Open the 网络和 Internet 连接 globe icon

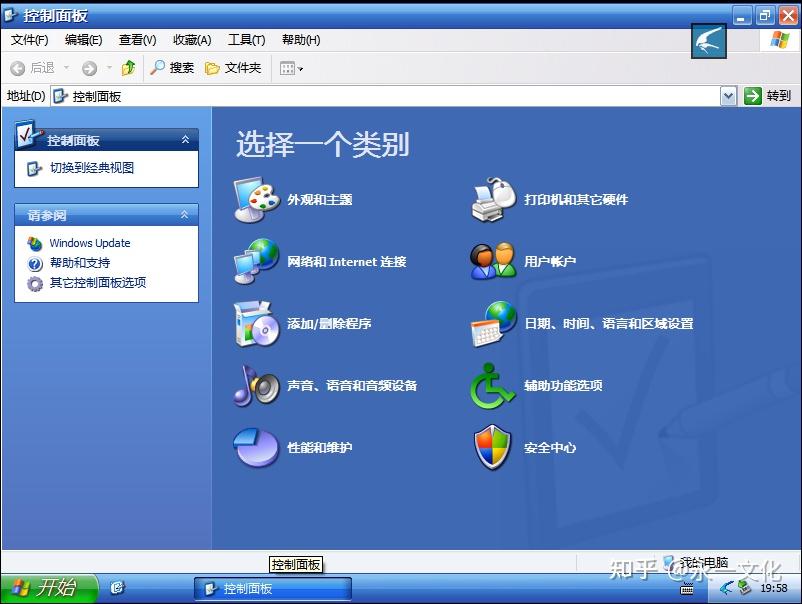(x=256, y=261)
